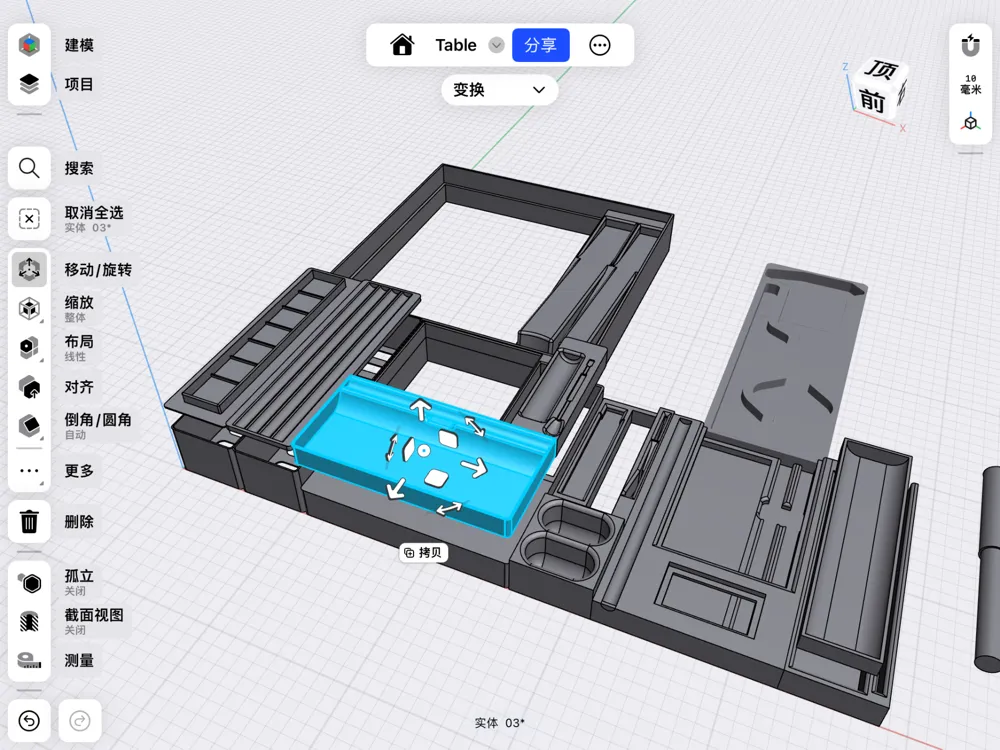Screen dimensions: 1000x750
Task: Click the gizmo center point circle
Action: [x=423, y=452]
